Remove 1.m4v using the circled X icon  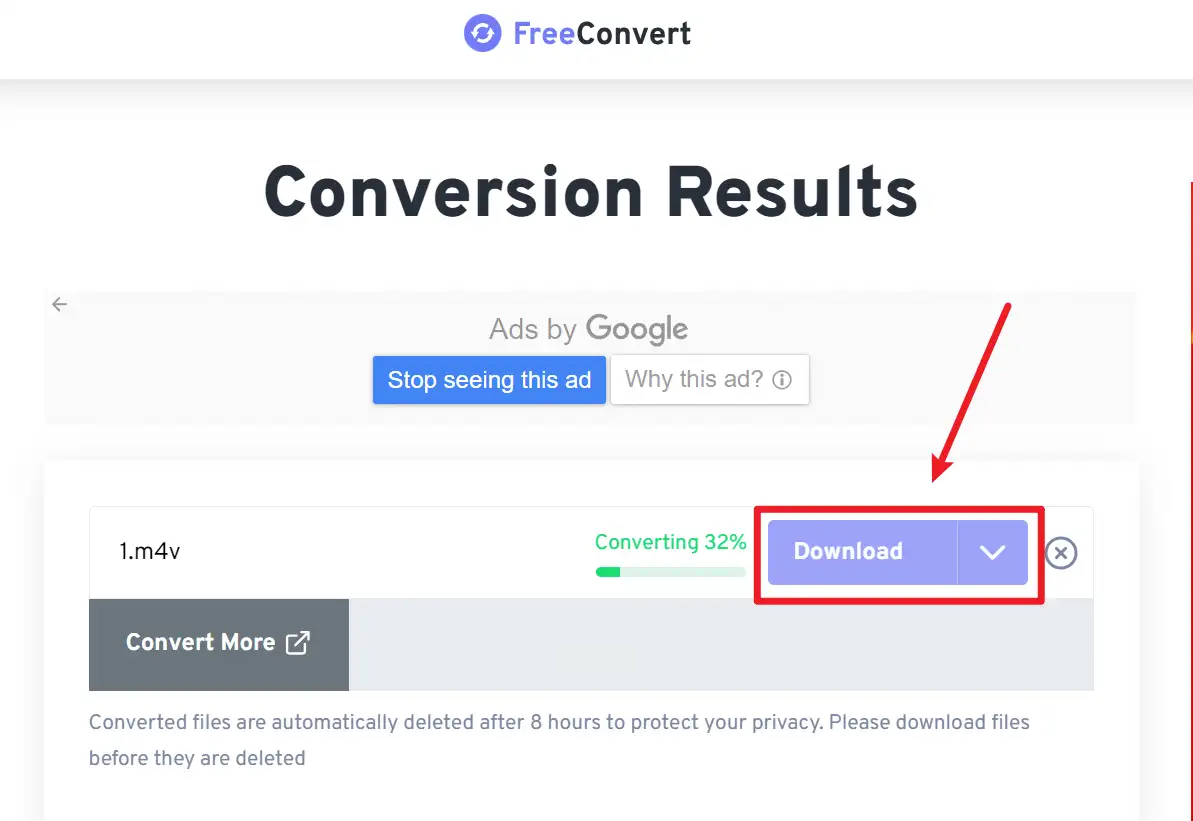(1061, 552)
